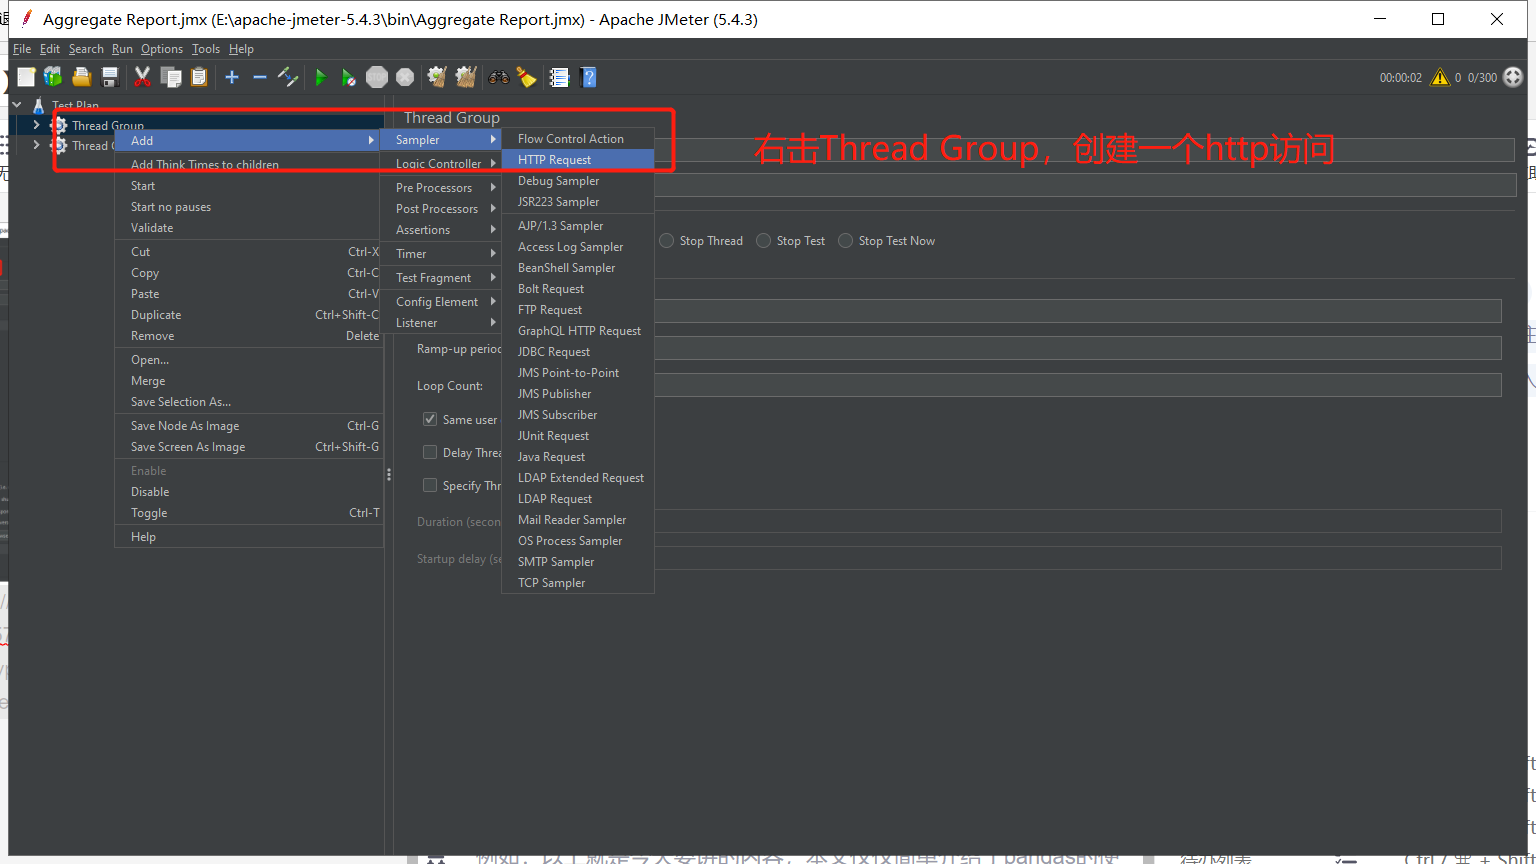Select the Stop Test Now radio button

(845, 241)
